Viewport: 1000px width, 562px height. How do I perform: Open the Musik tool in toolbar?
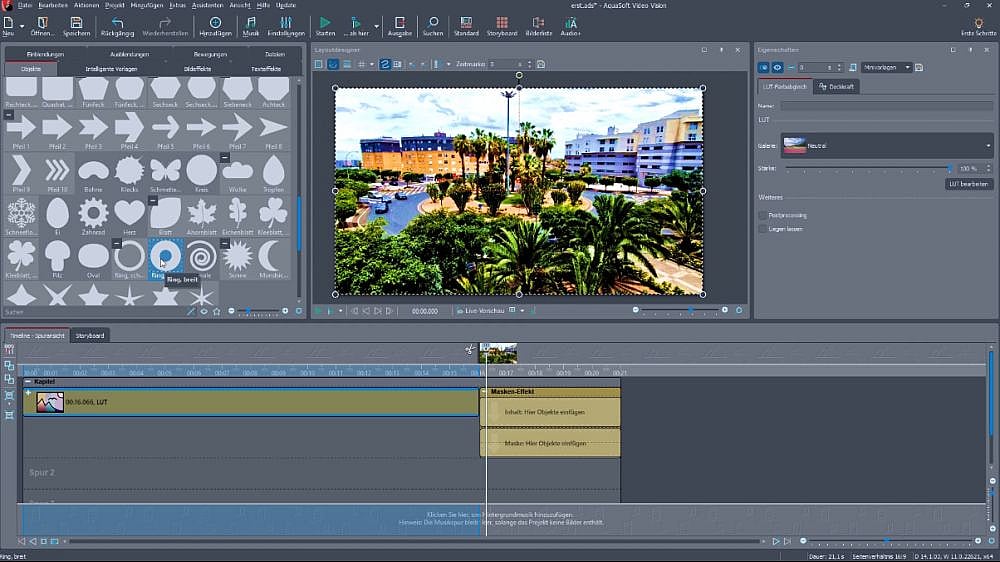(x=251, y=22)
